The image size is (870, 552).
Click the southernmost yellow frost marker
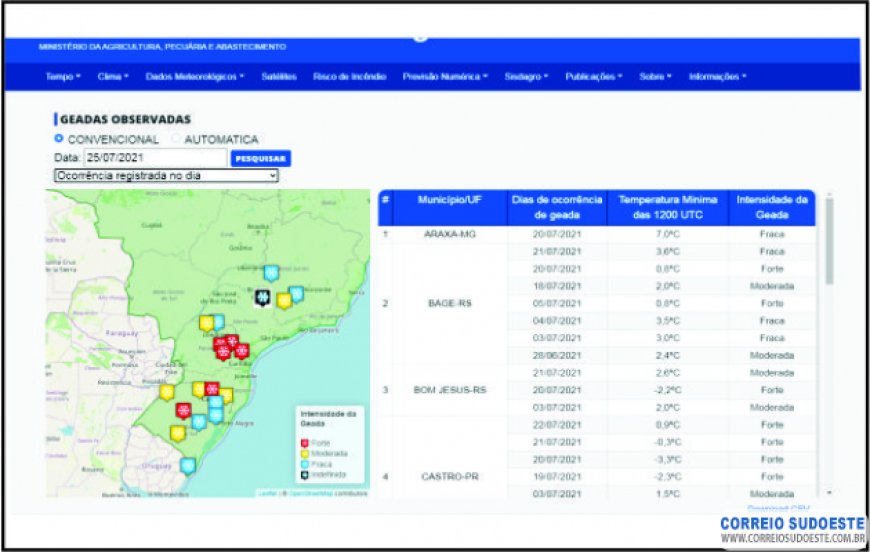178,433
